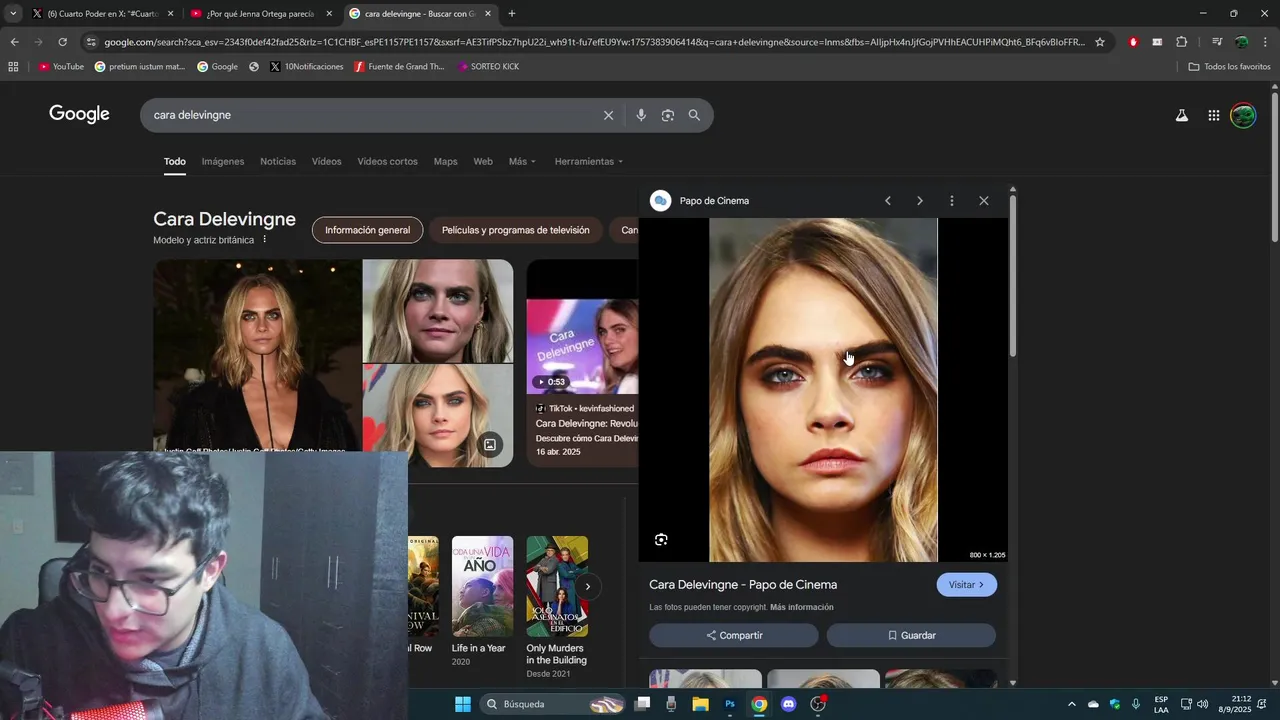Open the Life in a Year poster
Viewport: 1280px width, 720px height.
(x=482, y=586)
